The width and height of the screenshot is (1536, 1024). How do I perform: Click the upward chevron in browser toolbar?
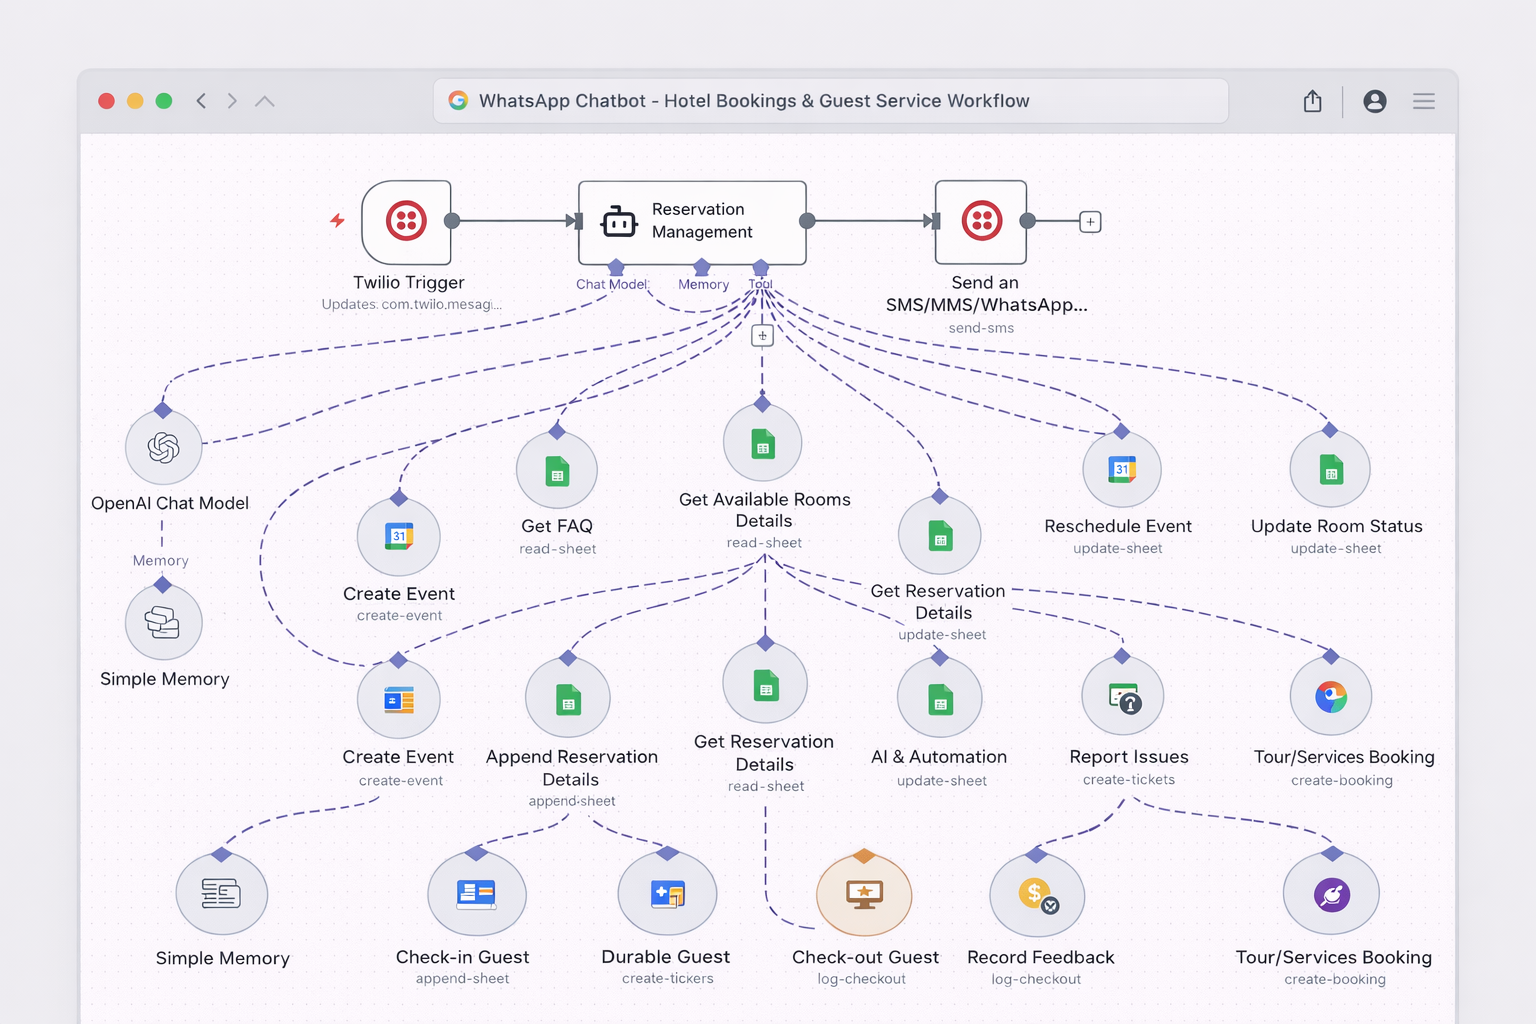pos(264,100)
